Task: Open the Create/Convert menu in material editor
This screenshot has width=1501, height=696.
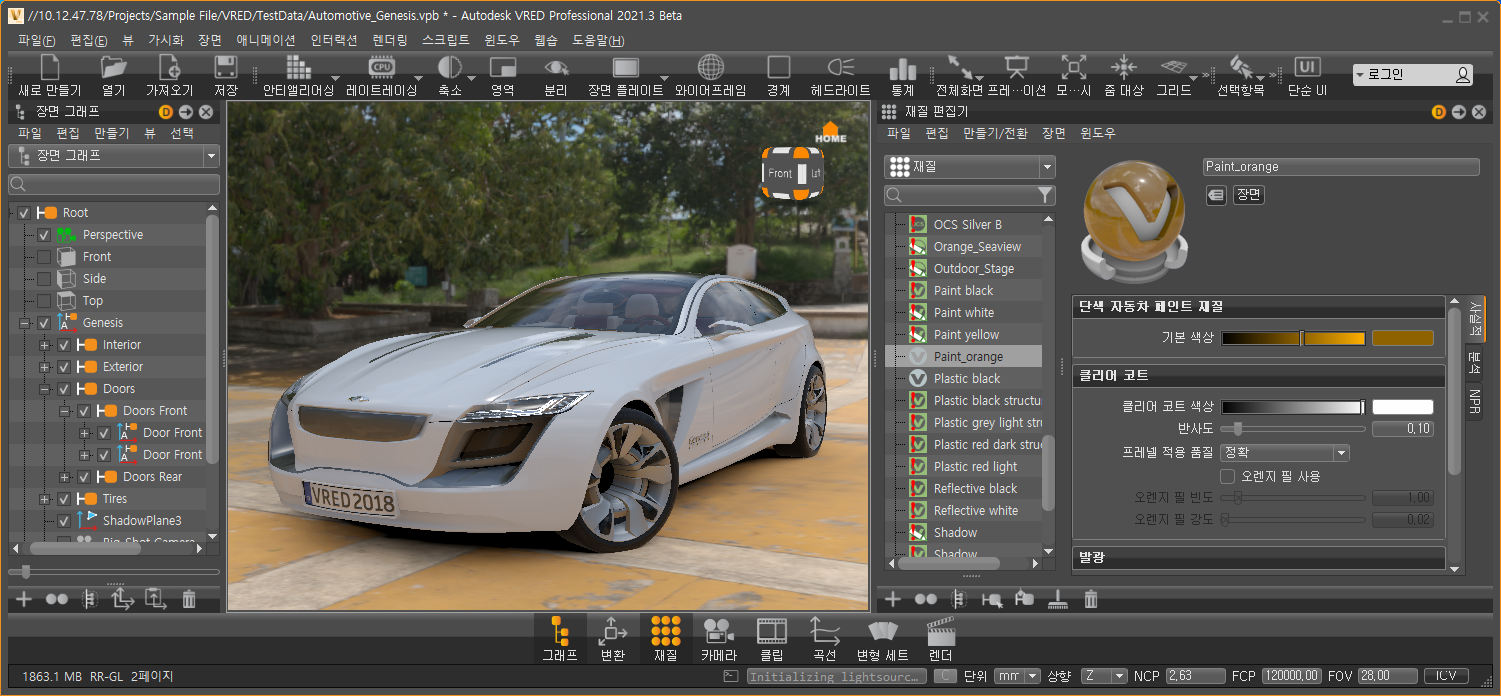Action: [x=995, y=133]
